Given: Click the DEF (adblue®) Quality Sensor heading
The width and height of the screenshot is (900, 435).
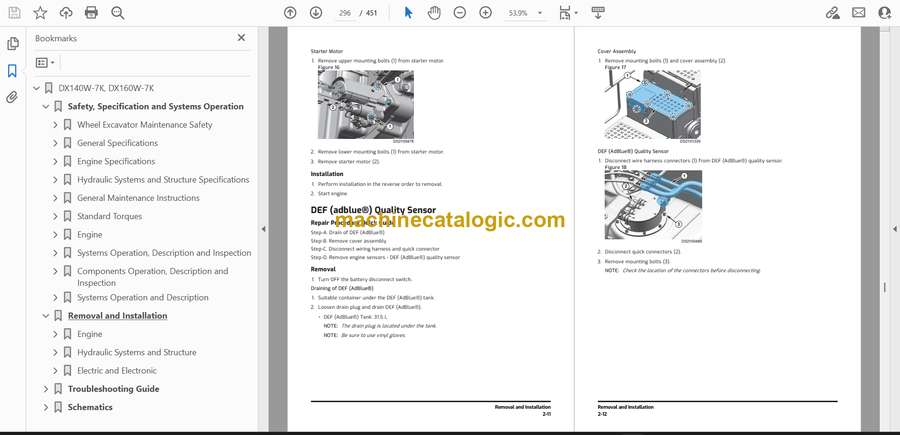Looking at the screenshot, I should point(373,210).
